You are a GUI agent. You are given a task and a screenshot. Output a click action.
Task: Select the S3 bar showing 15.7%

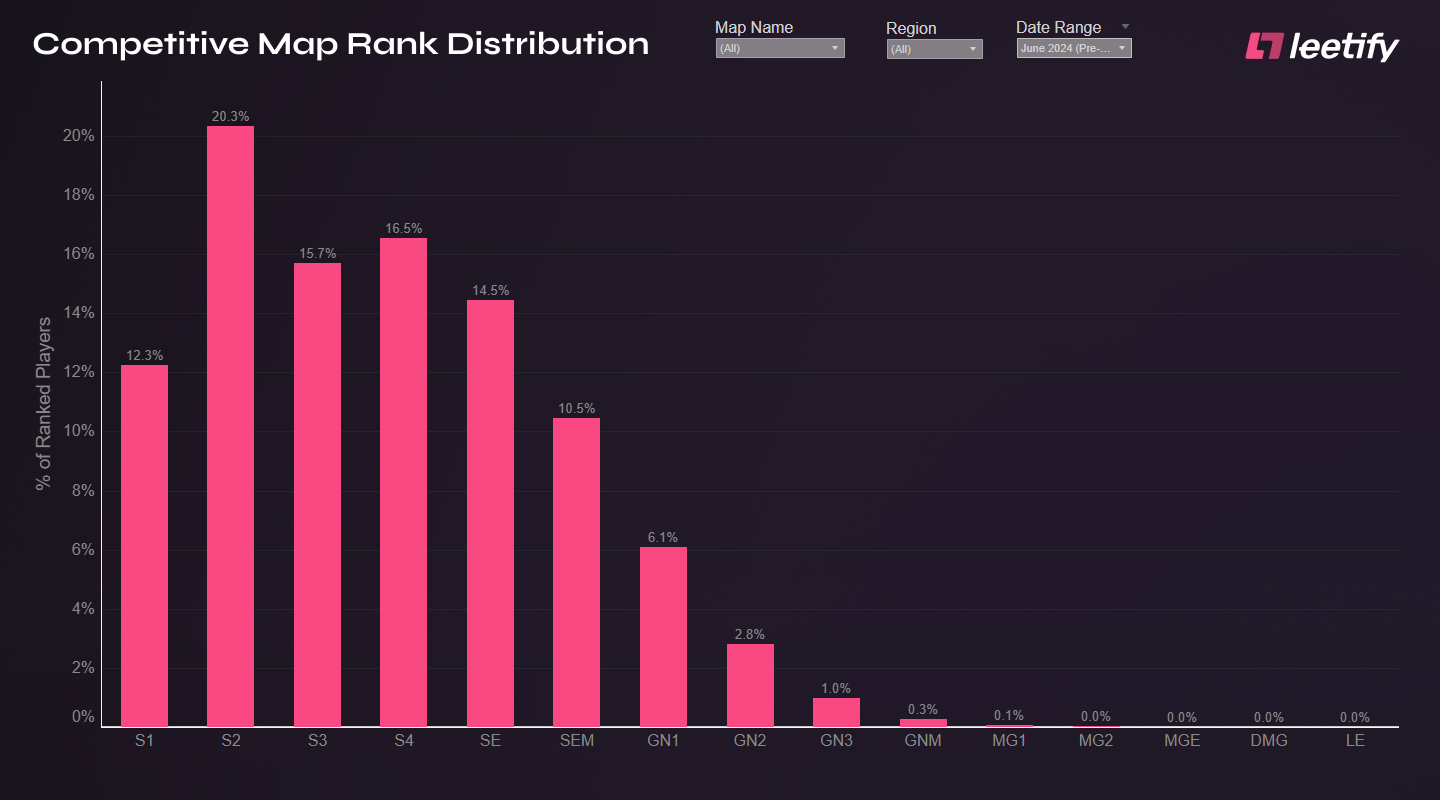coord(317,494)
